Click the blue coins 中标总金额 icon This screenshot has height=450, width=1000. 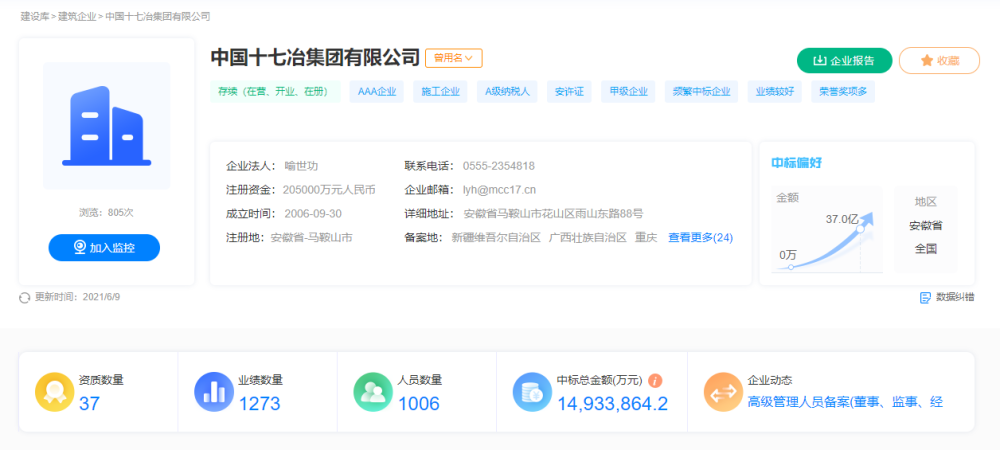(x=533, y=391)
